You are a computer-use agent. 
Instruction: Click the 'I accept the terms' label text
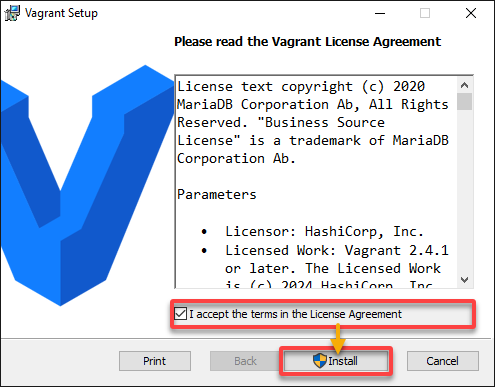(295, 314)
